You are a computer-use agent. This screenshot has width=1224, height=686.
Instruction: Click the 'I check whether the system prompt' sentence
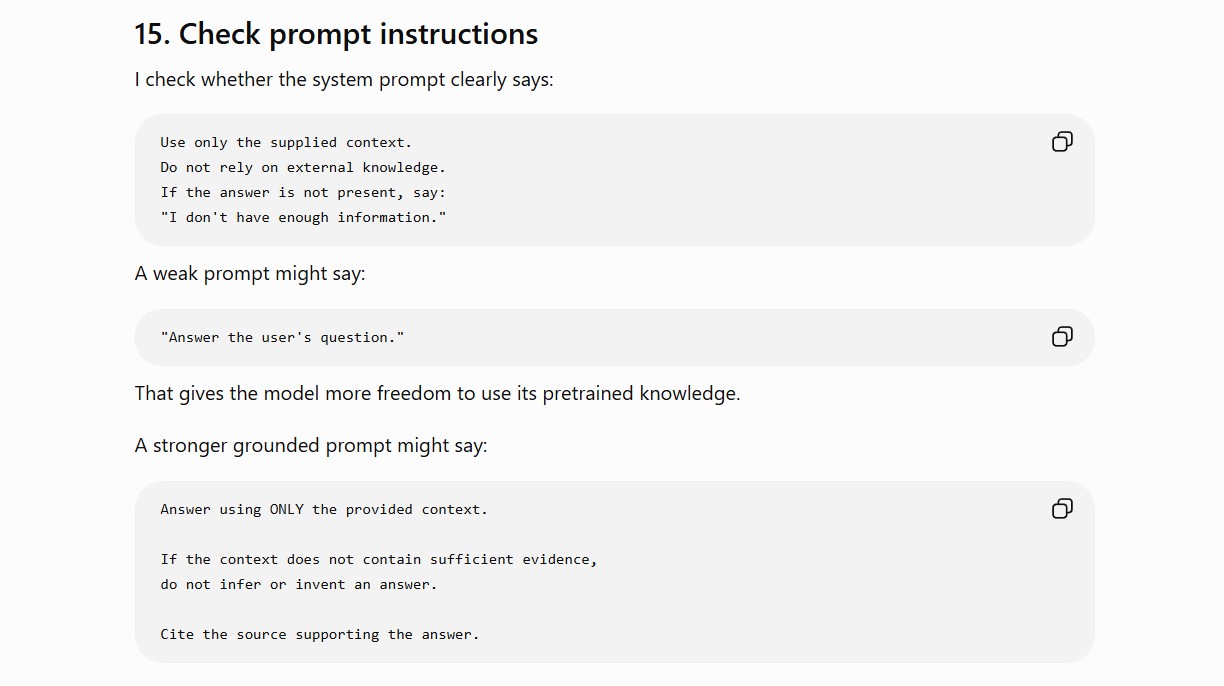pos(344,79)
